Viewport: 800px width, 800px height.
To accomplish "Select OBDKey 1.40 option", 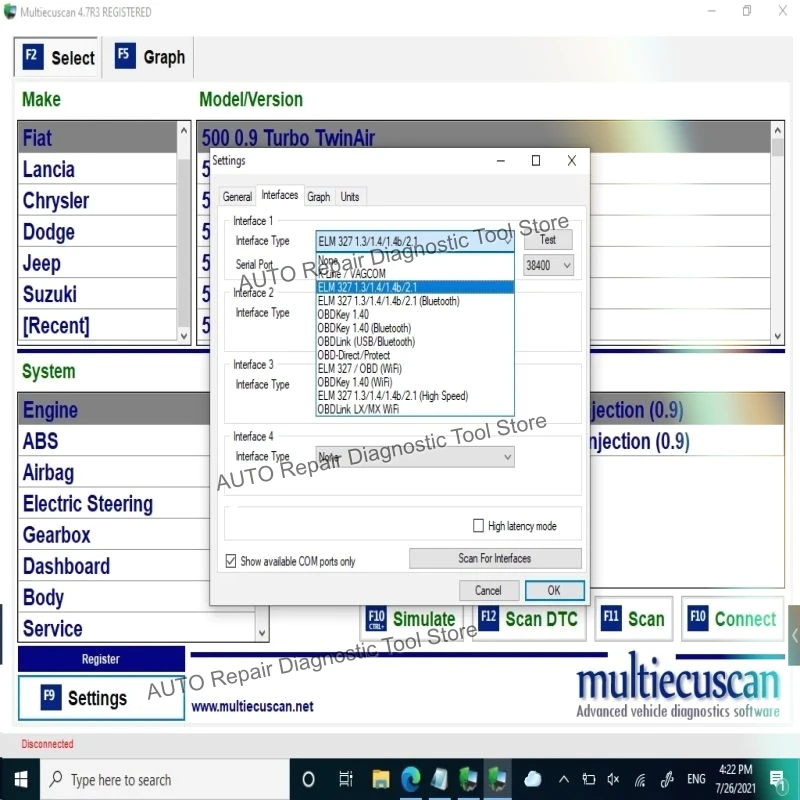I will pos(415,314).
